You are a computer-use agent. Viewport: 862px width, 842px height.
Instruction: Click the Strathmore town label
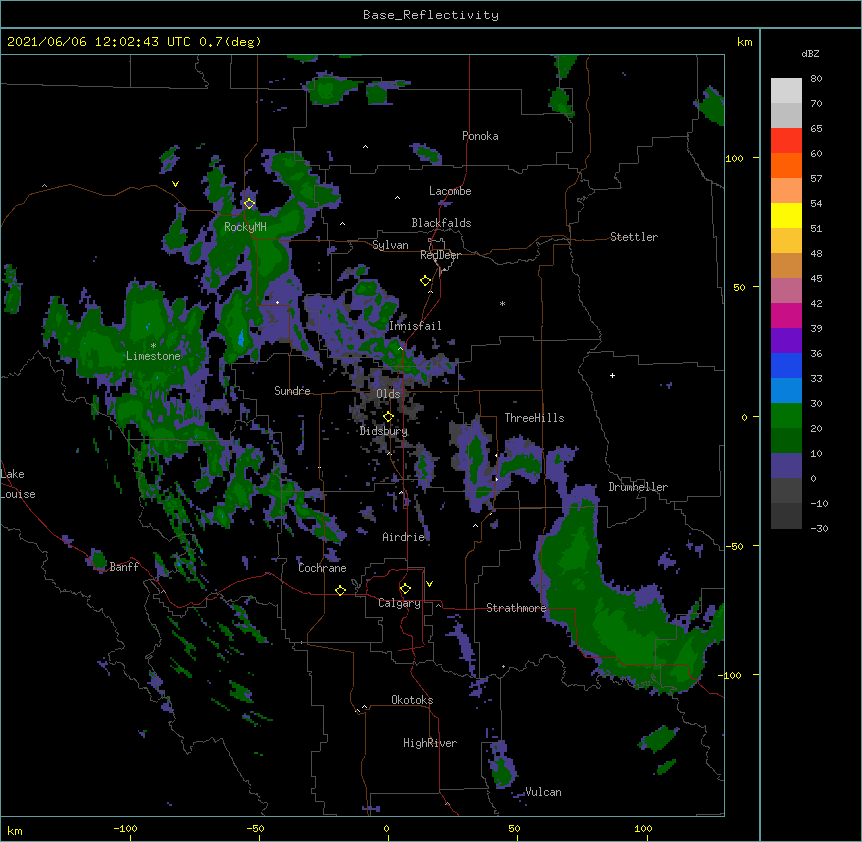(x=516, y=608)
